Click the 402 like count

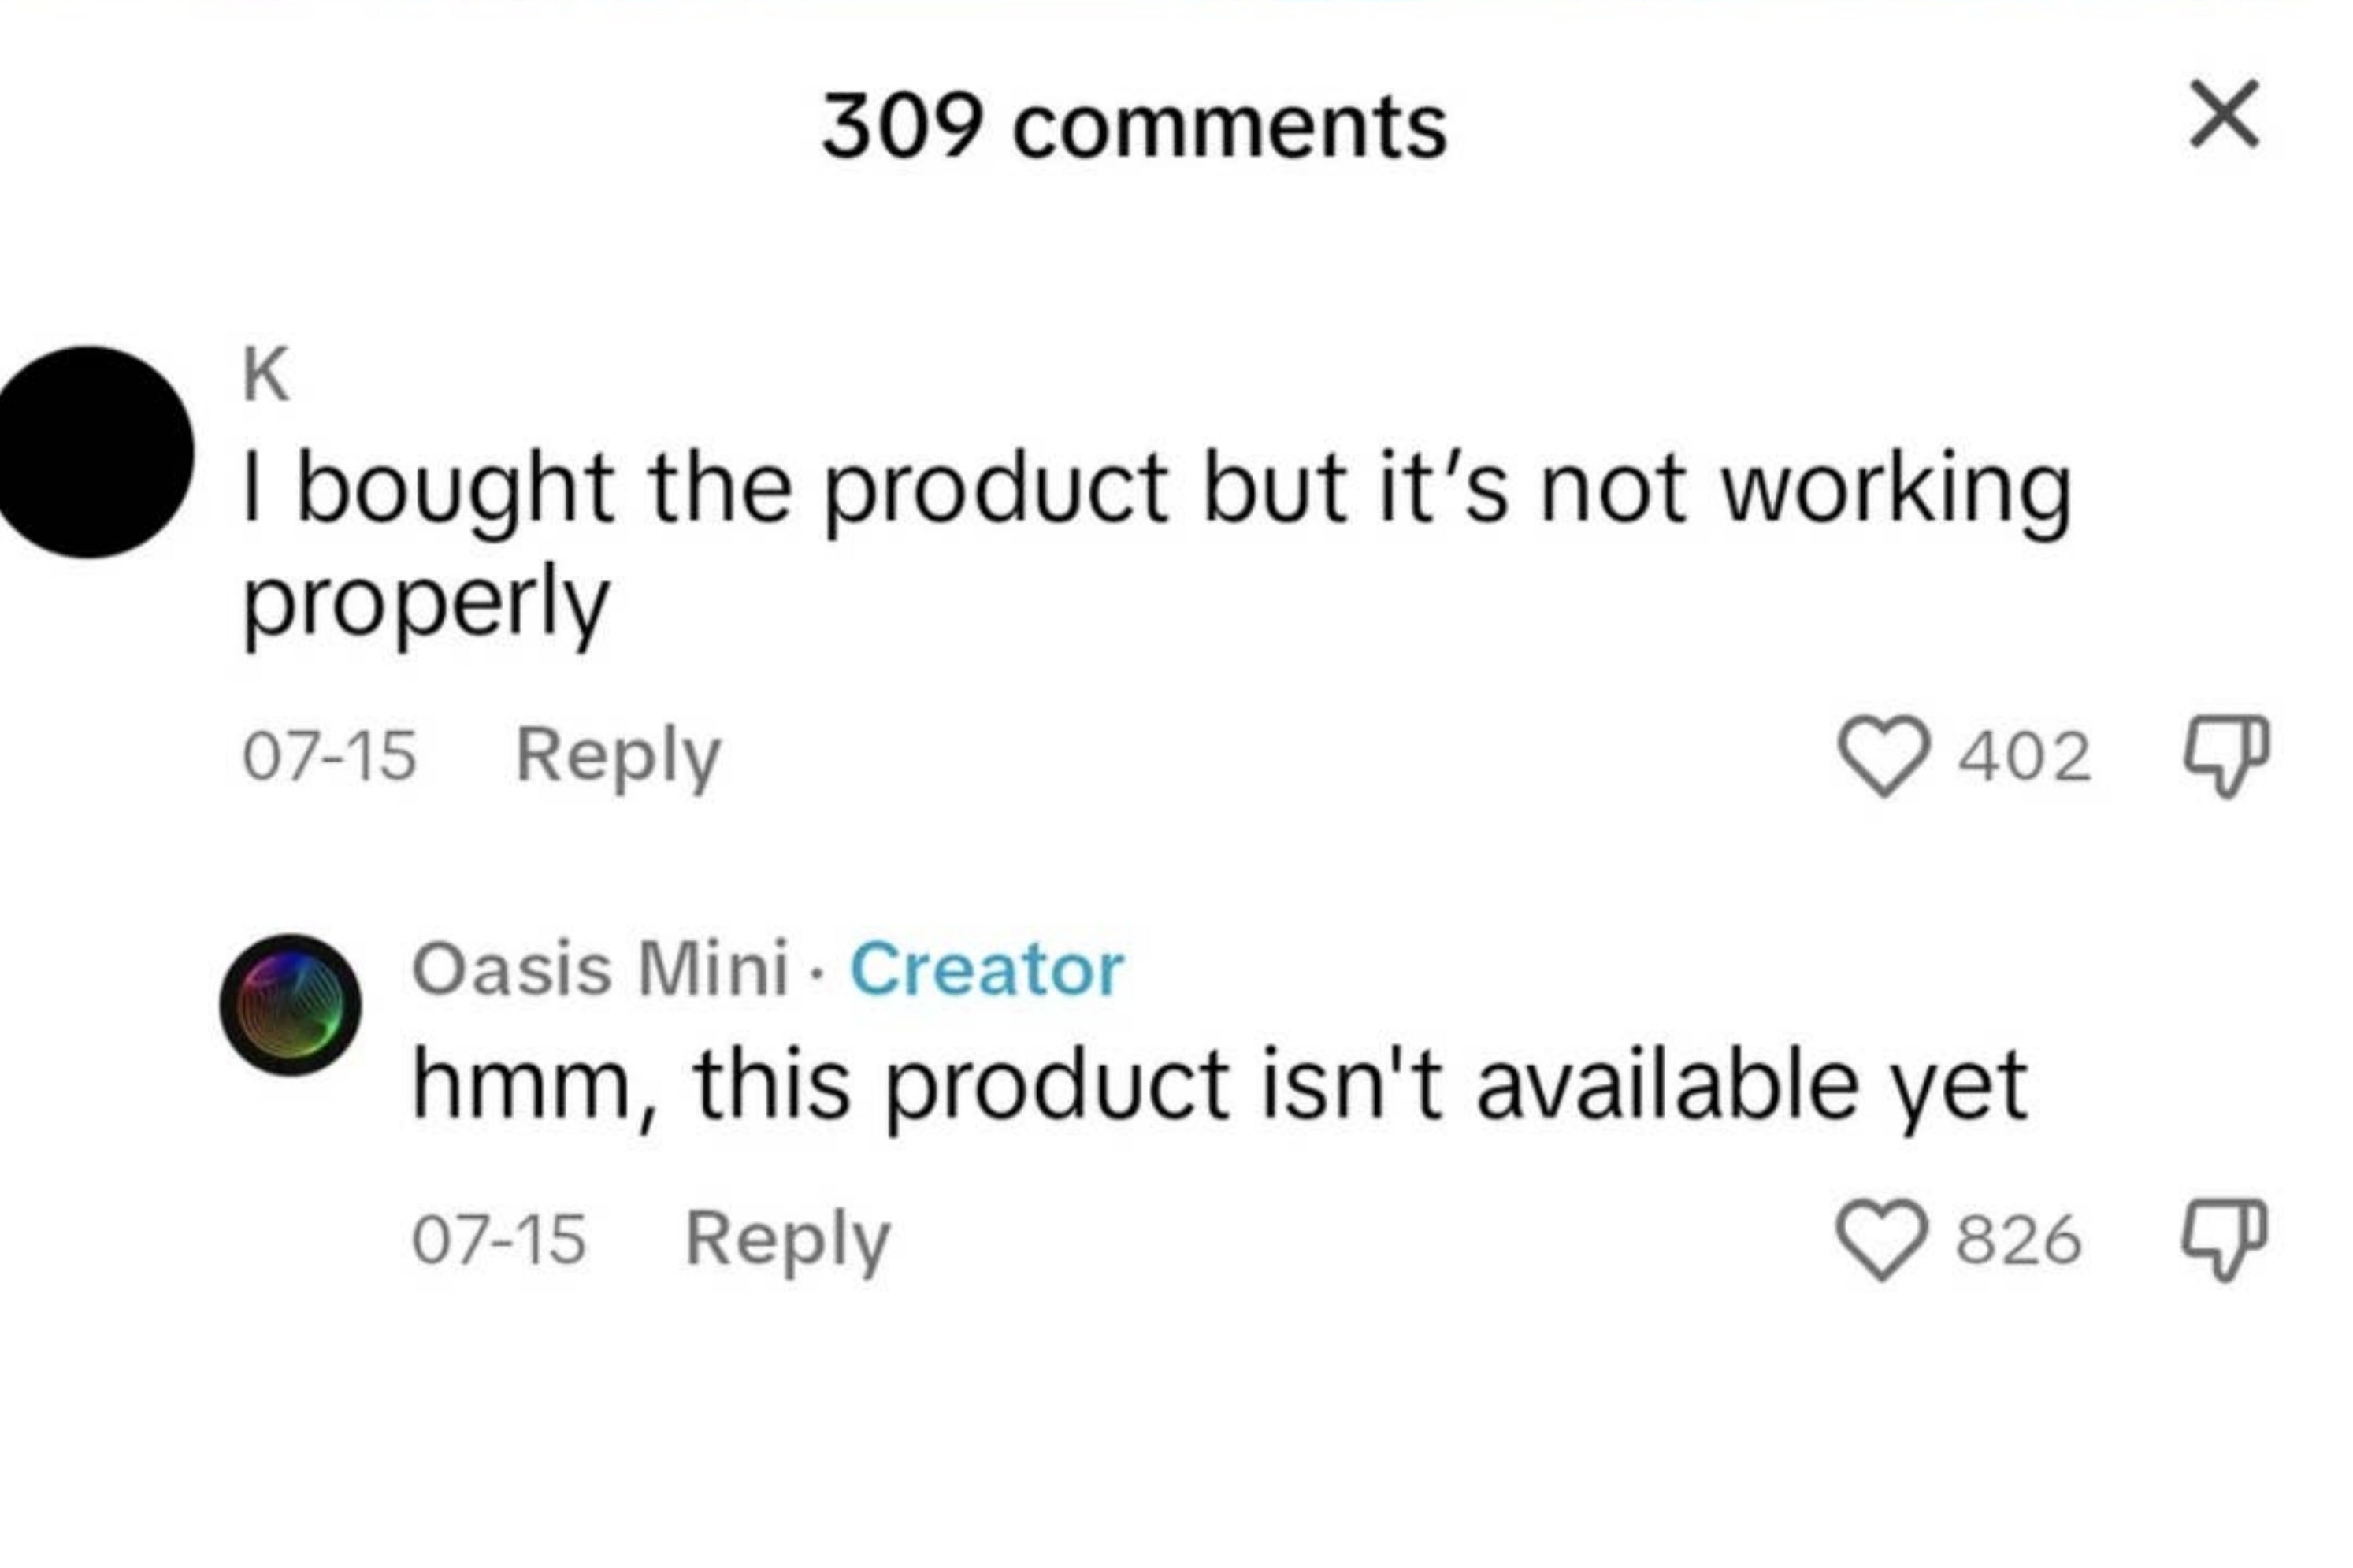click(x=2024, y=756)
